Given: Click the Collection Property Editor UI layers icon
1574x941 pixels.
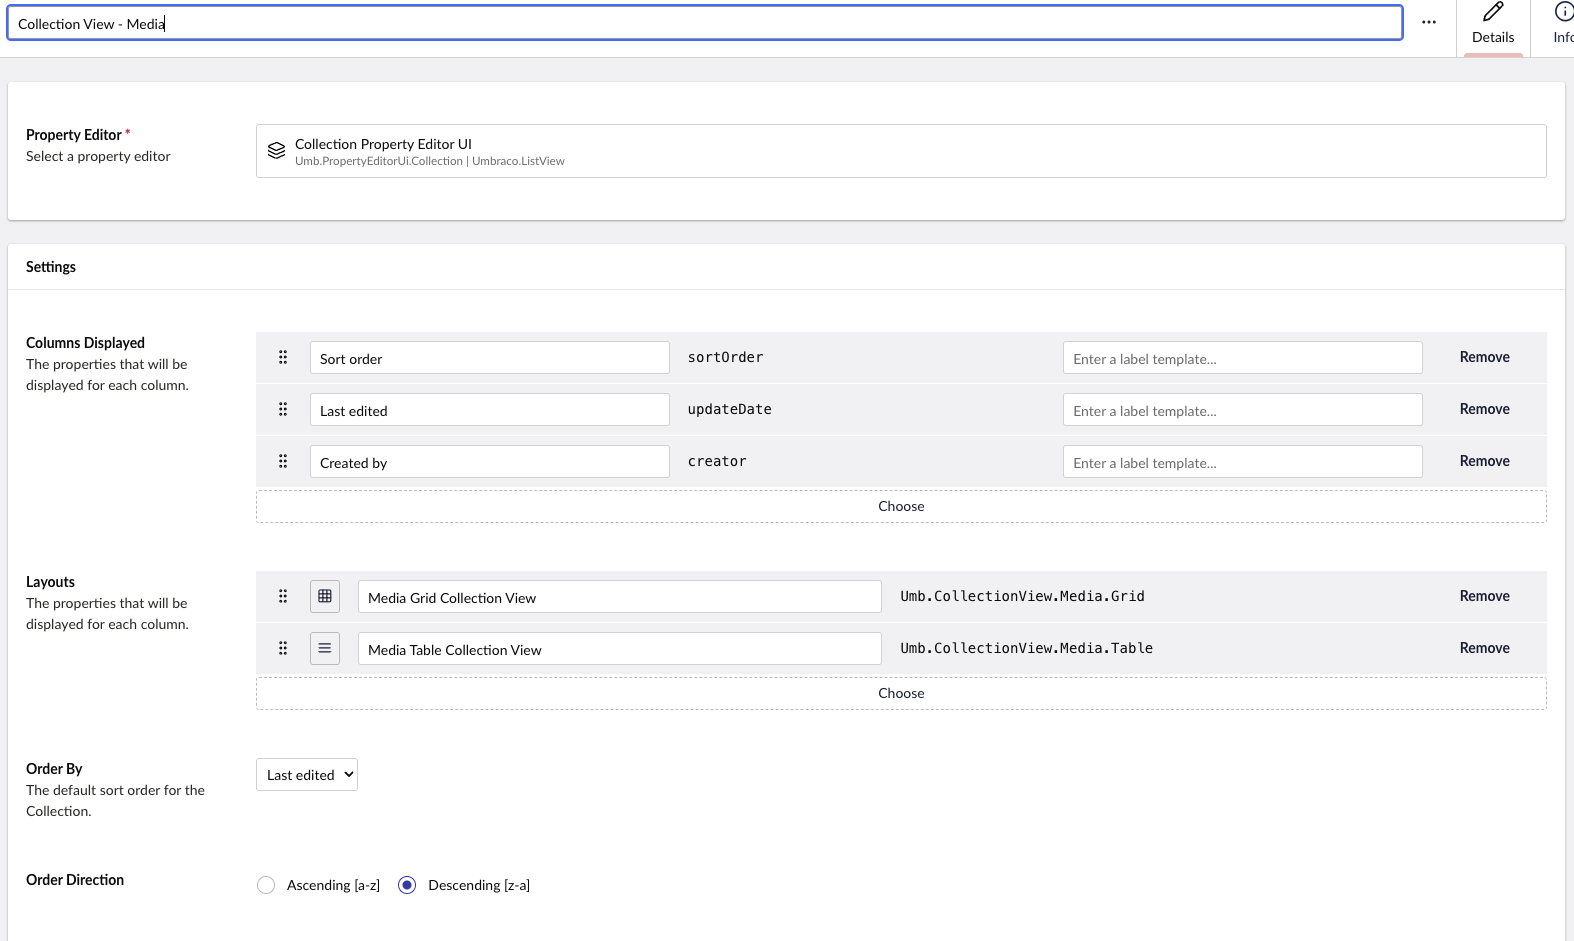Looking at the screenshot, I should coord(277,151).
